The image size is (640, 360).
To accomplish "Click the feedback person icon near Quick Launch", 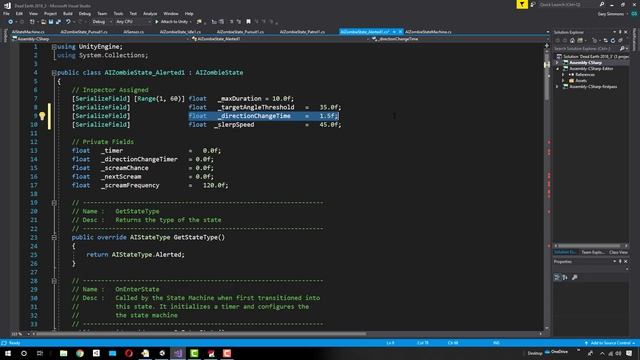I will (x=533, y=4).
